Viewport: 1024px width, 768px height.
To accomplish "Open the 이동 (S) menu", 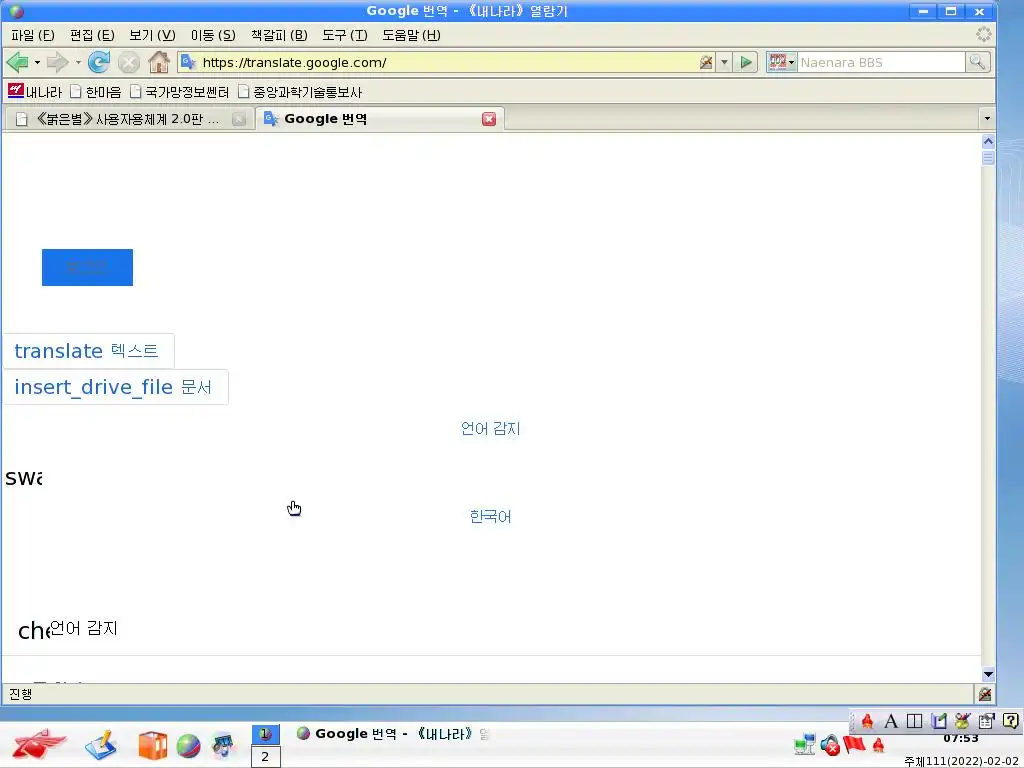I will (x=213, y=35).
